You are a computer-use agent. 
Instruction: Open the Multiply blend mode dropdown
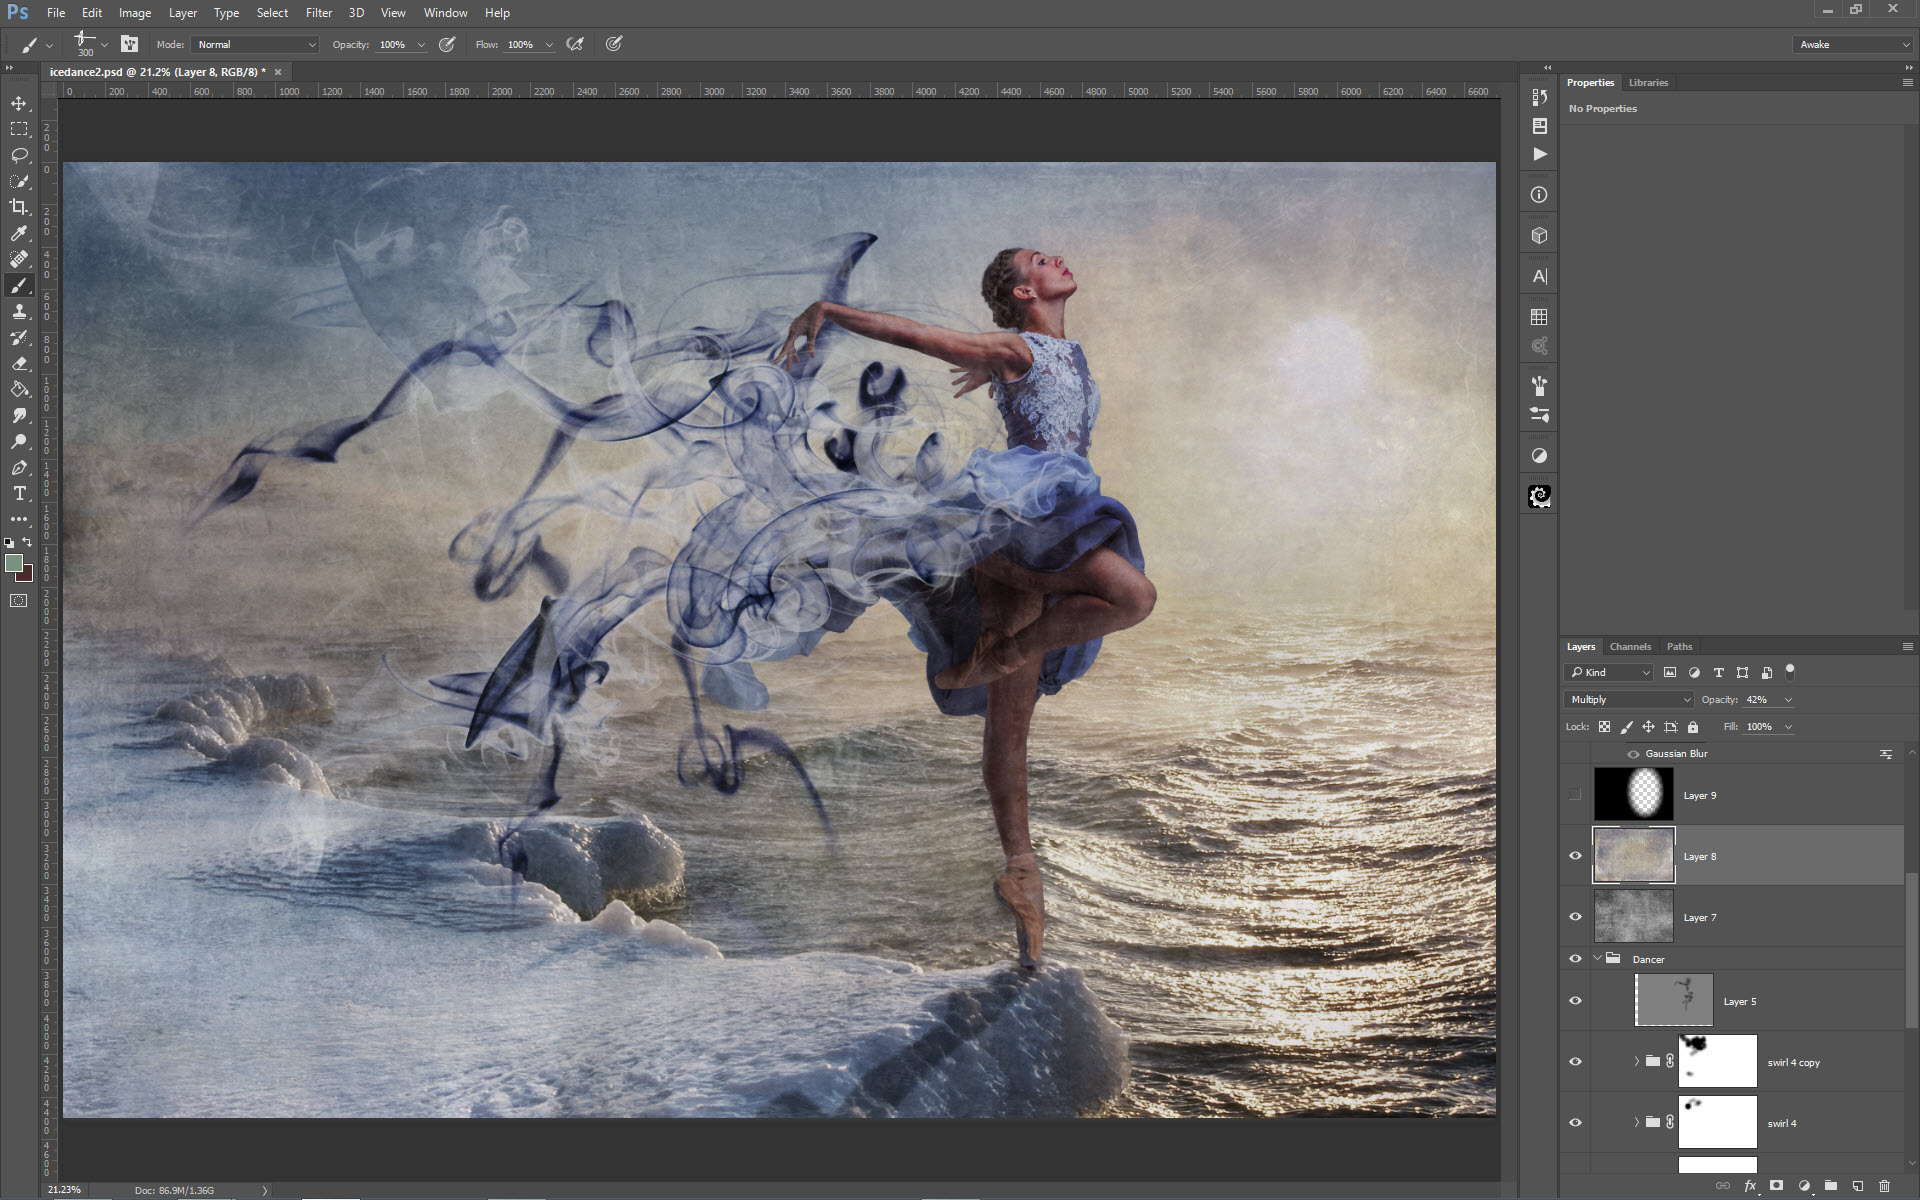pos(1629,700)
